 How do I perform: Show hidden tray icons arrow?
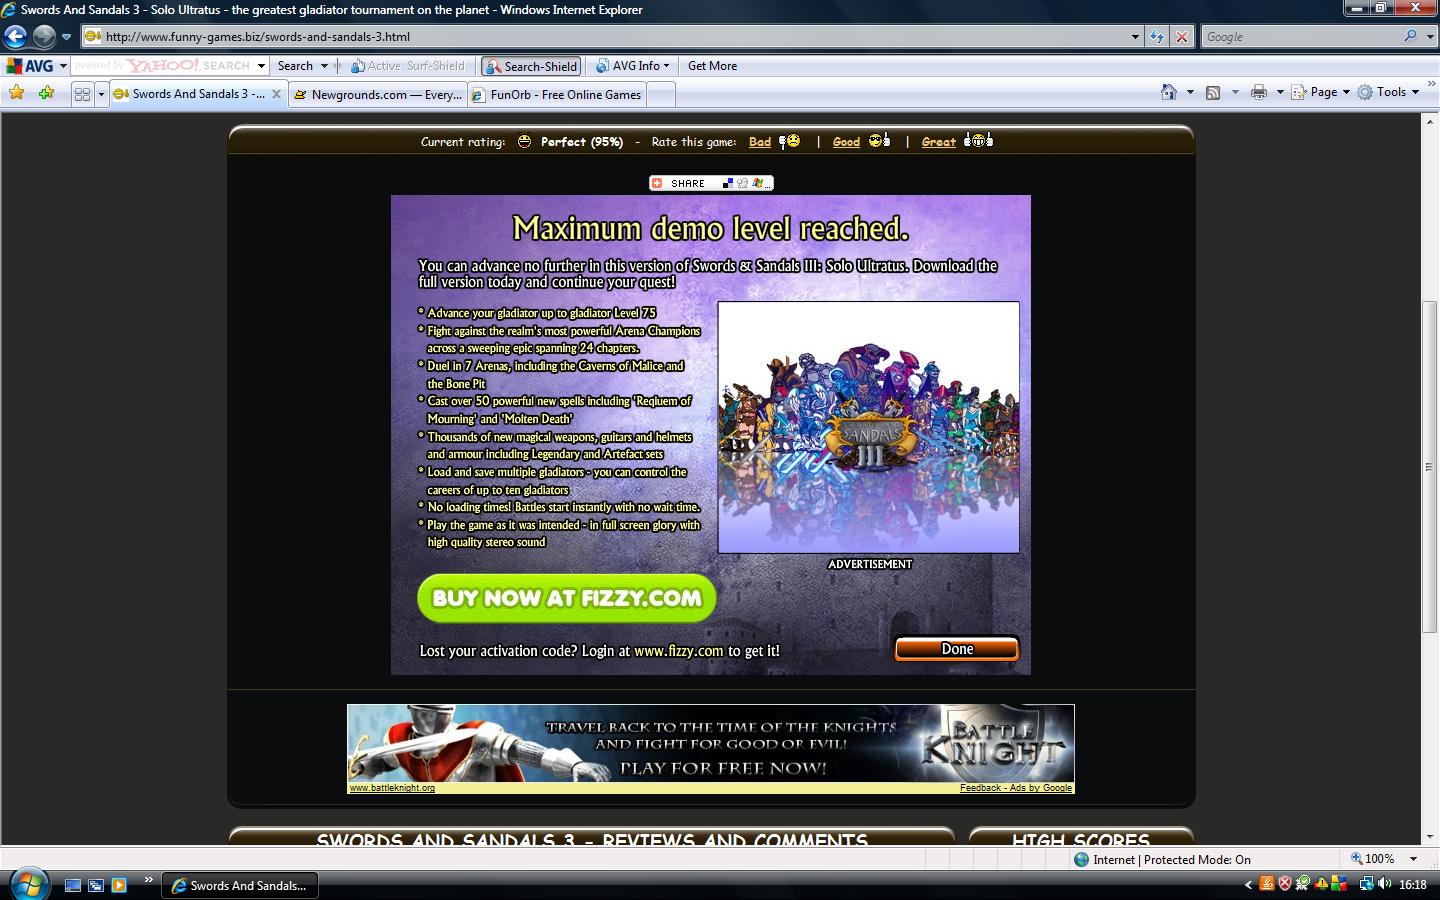coord(1248,885)
